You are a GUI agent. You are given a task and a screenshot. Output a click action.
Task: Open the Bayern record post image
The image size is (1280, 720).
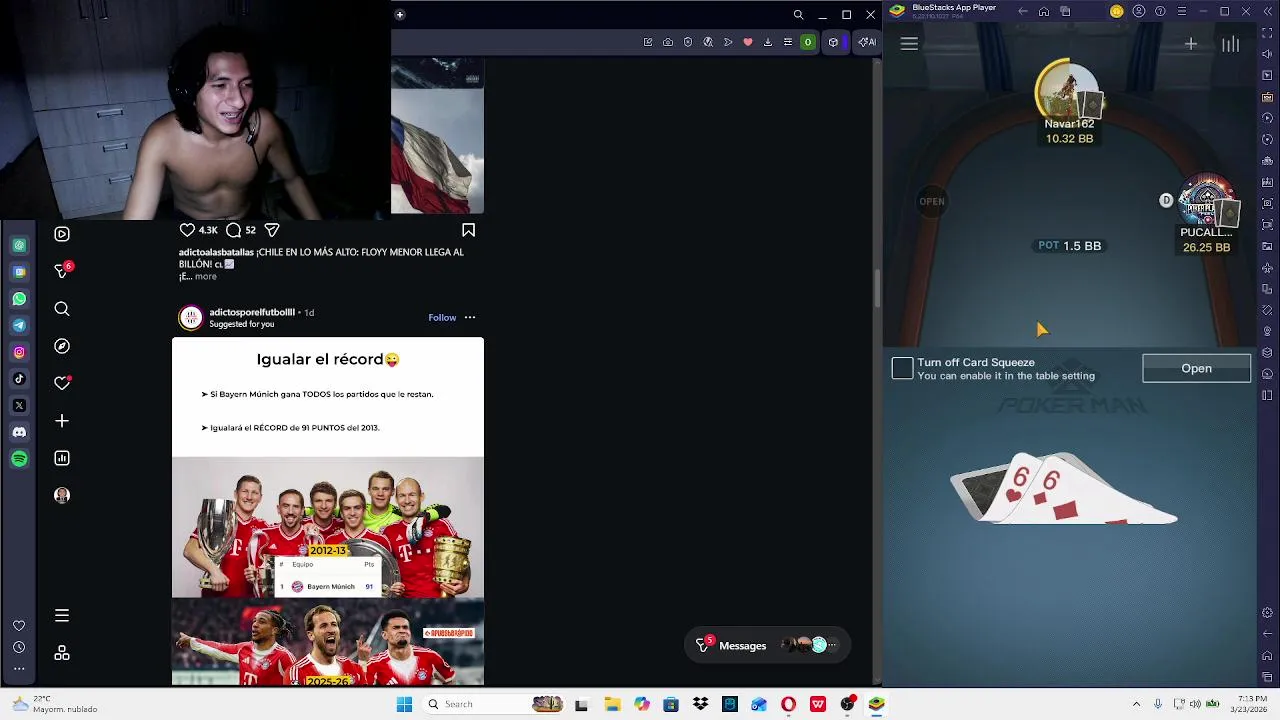pyautogui.click(x=328, y=511)
